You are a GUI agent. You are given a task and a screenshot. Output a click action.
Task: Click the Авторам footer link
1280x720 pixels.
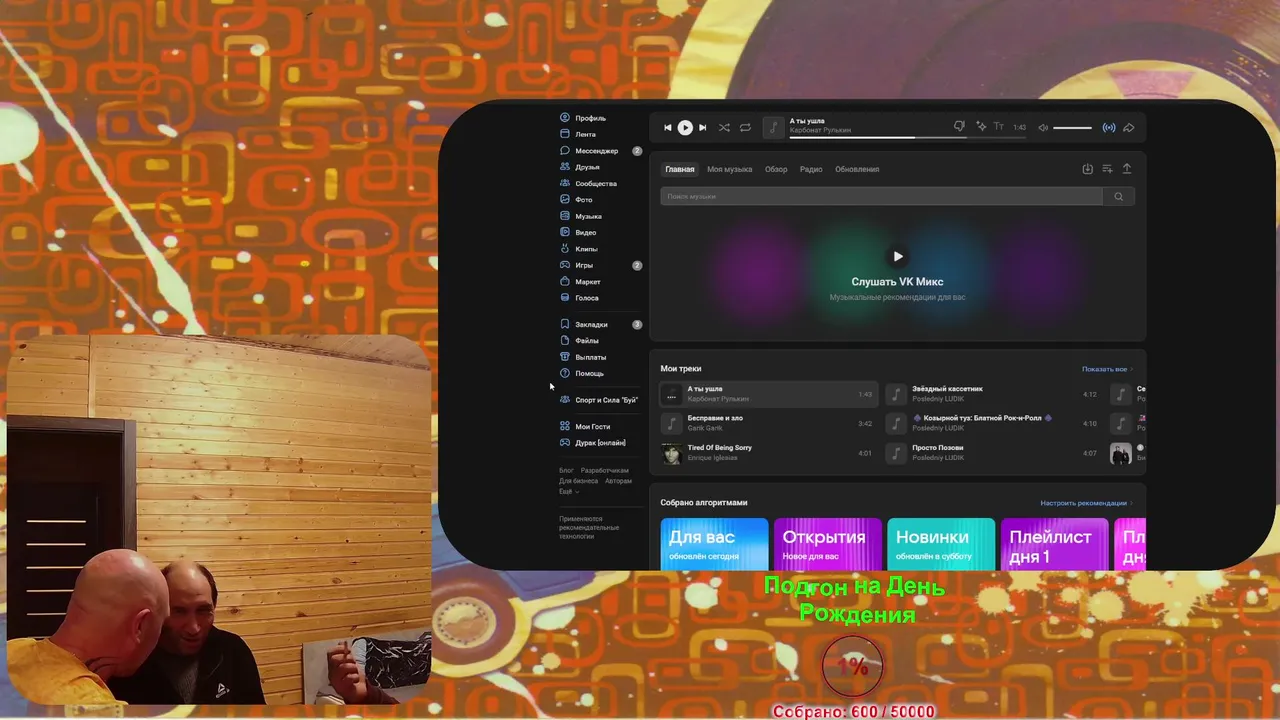618,481
